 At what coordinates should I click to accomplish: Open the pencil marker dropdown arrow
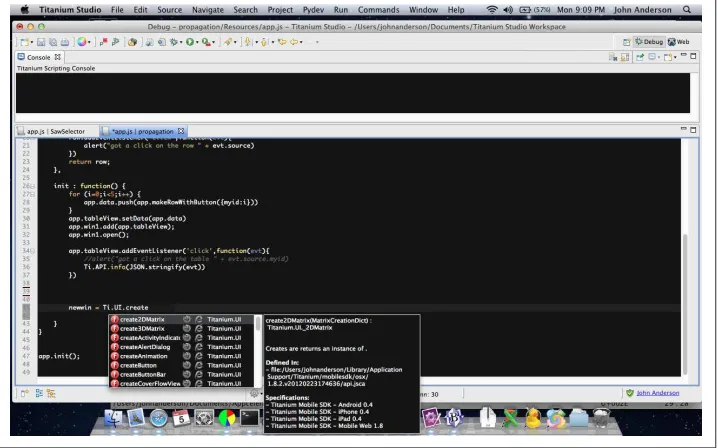(235, 43)
